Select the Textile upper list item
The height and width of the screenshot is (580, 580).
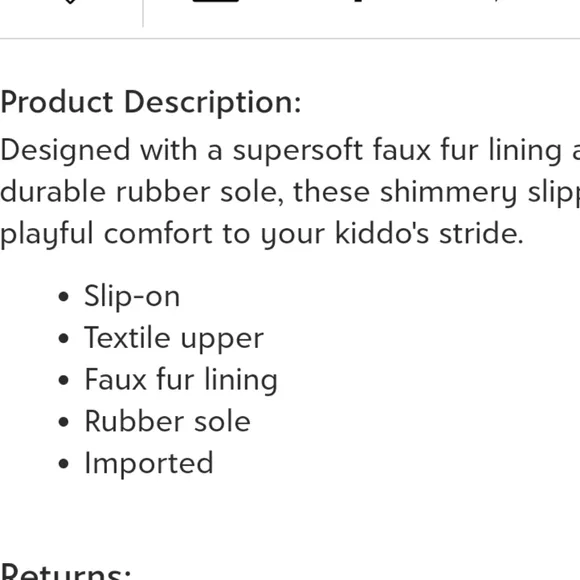(174, 338)
